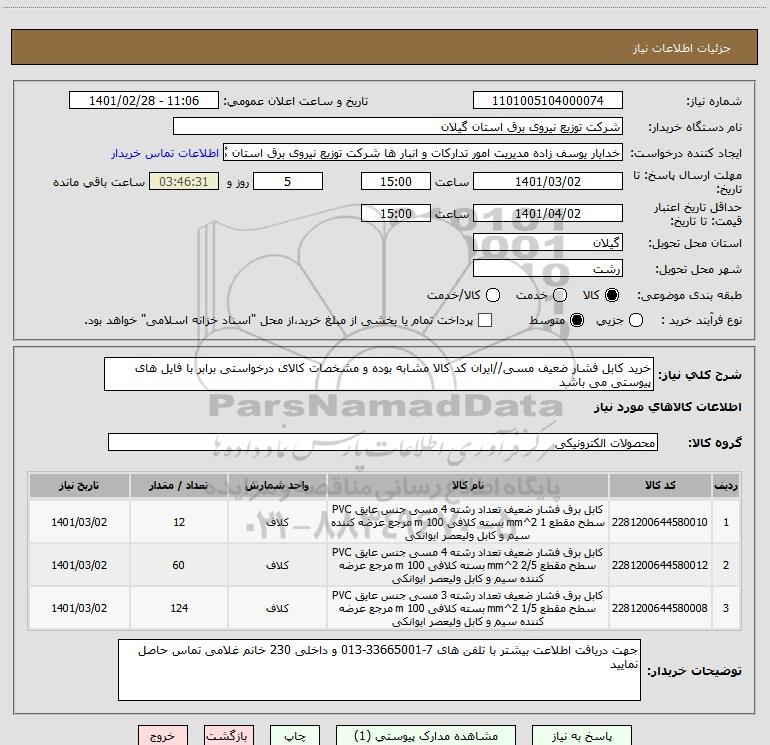Click the تعداد / مقدار column header
The height and width of the screenshot is (745, 770).
pos(179,485)
